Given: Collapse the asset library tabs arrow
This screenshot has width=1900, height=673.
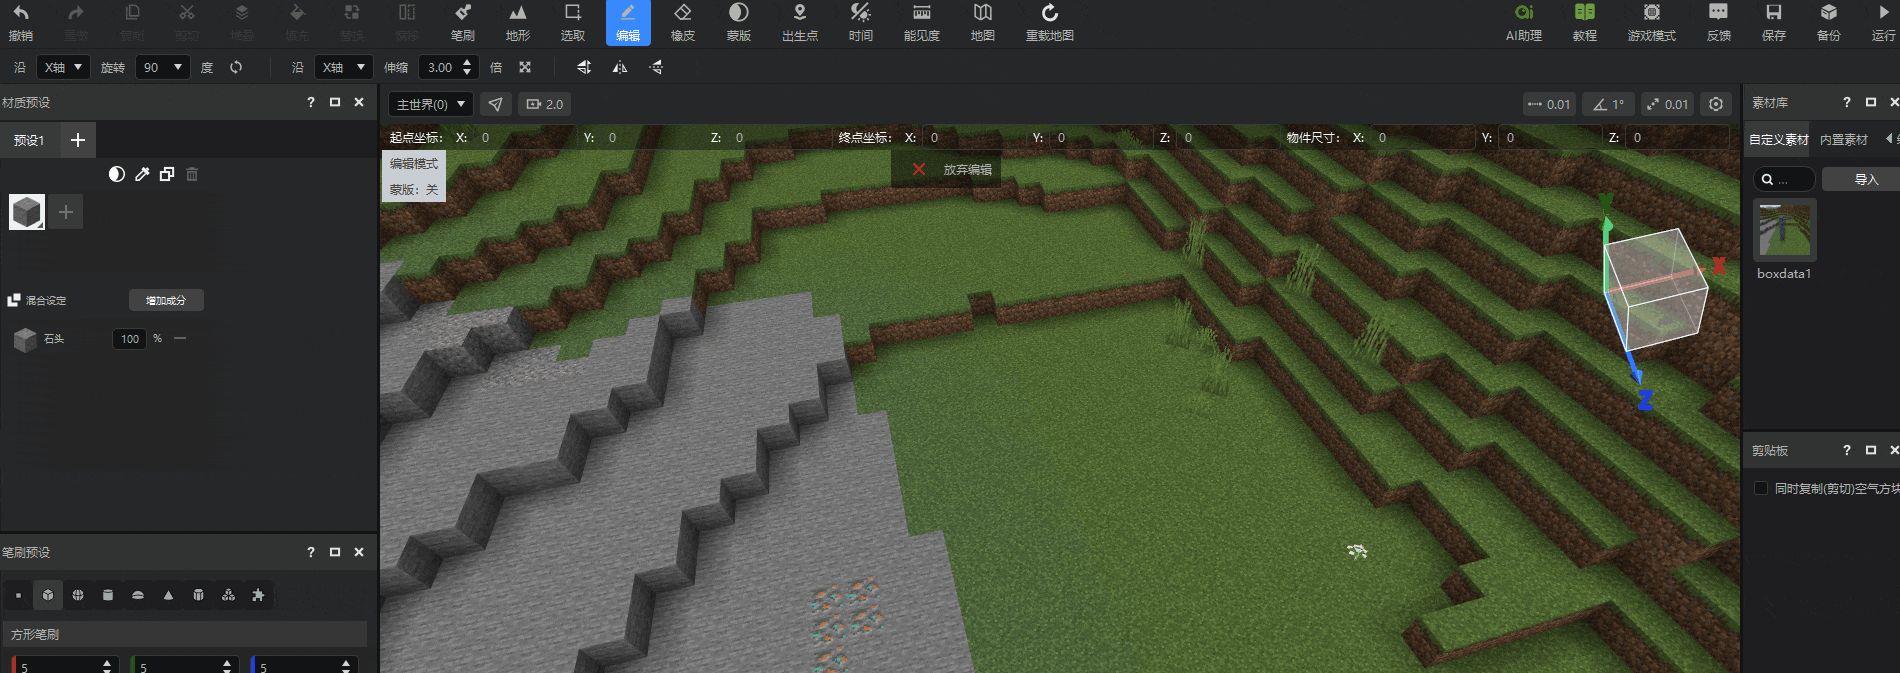Looking at the screenshot, I should pos(1889,139).
